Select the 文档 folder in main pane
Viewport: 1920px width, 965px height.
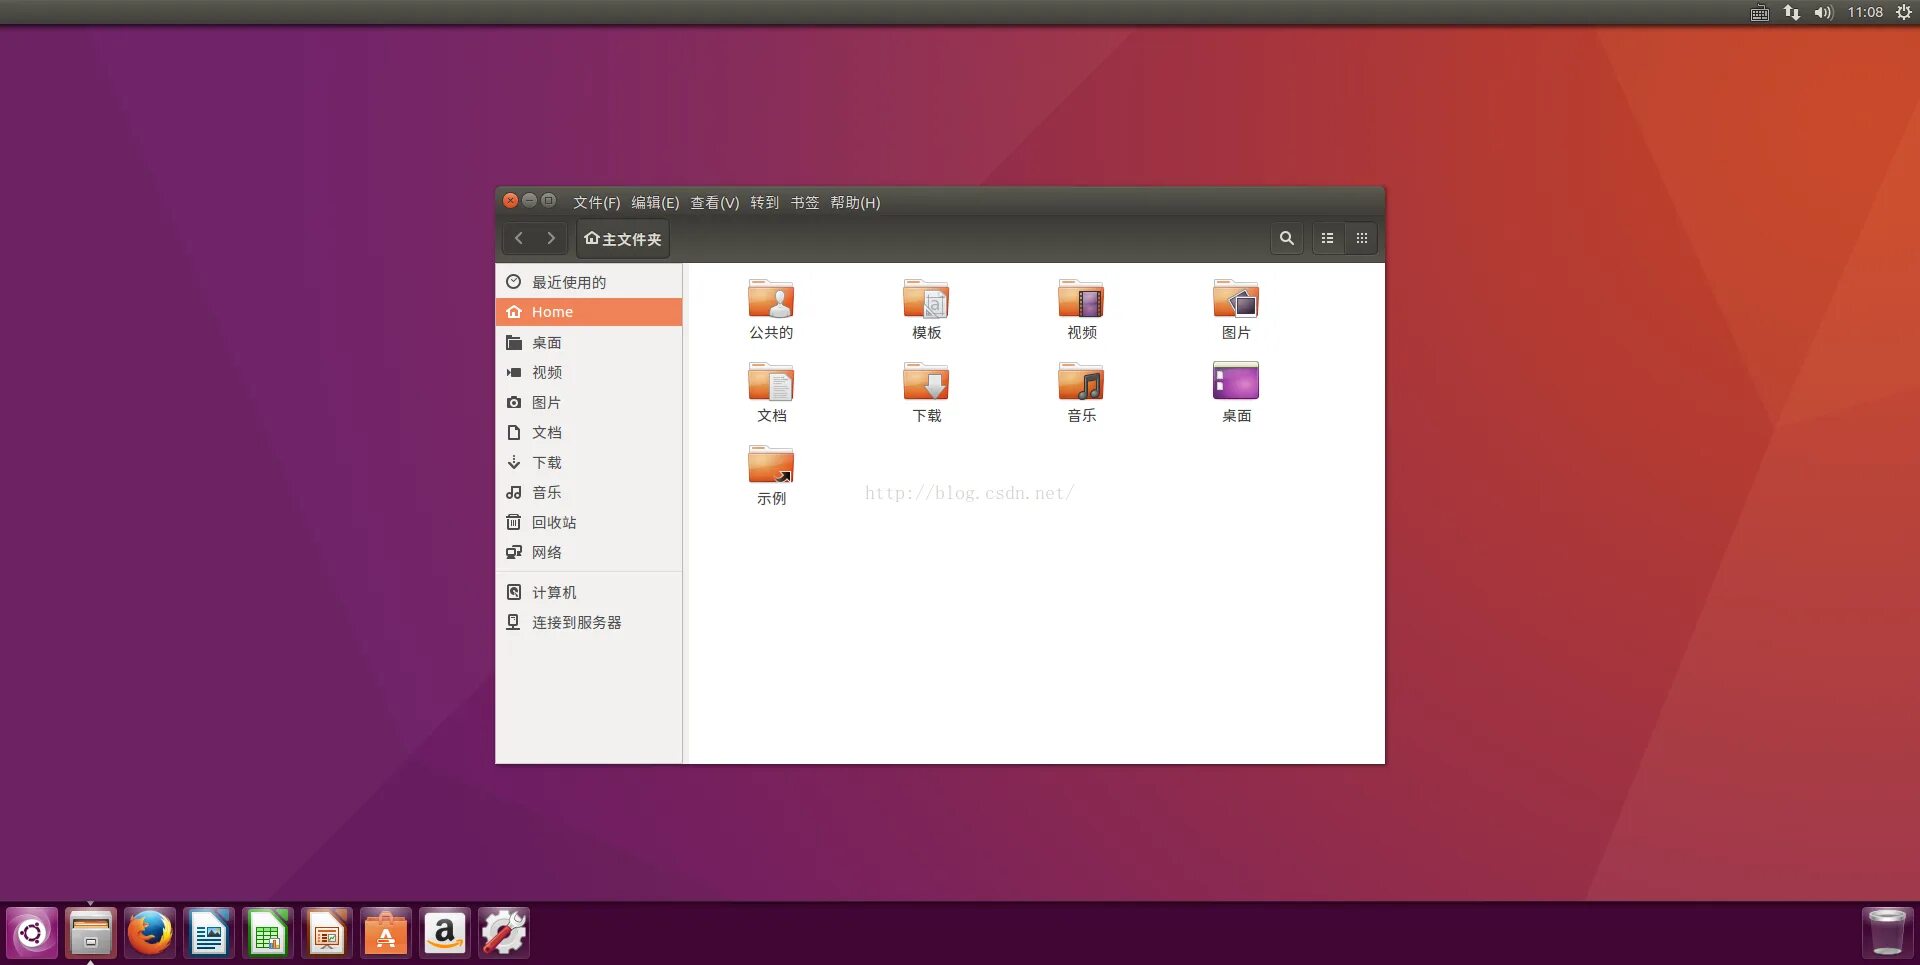coord(771,382)
